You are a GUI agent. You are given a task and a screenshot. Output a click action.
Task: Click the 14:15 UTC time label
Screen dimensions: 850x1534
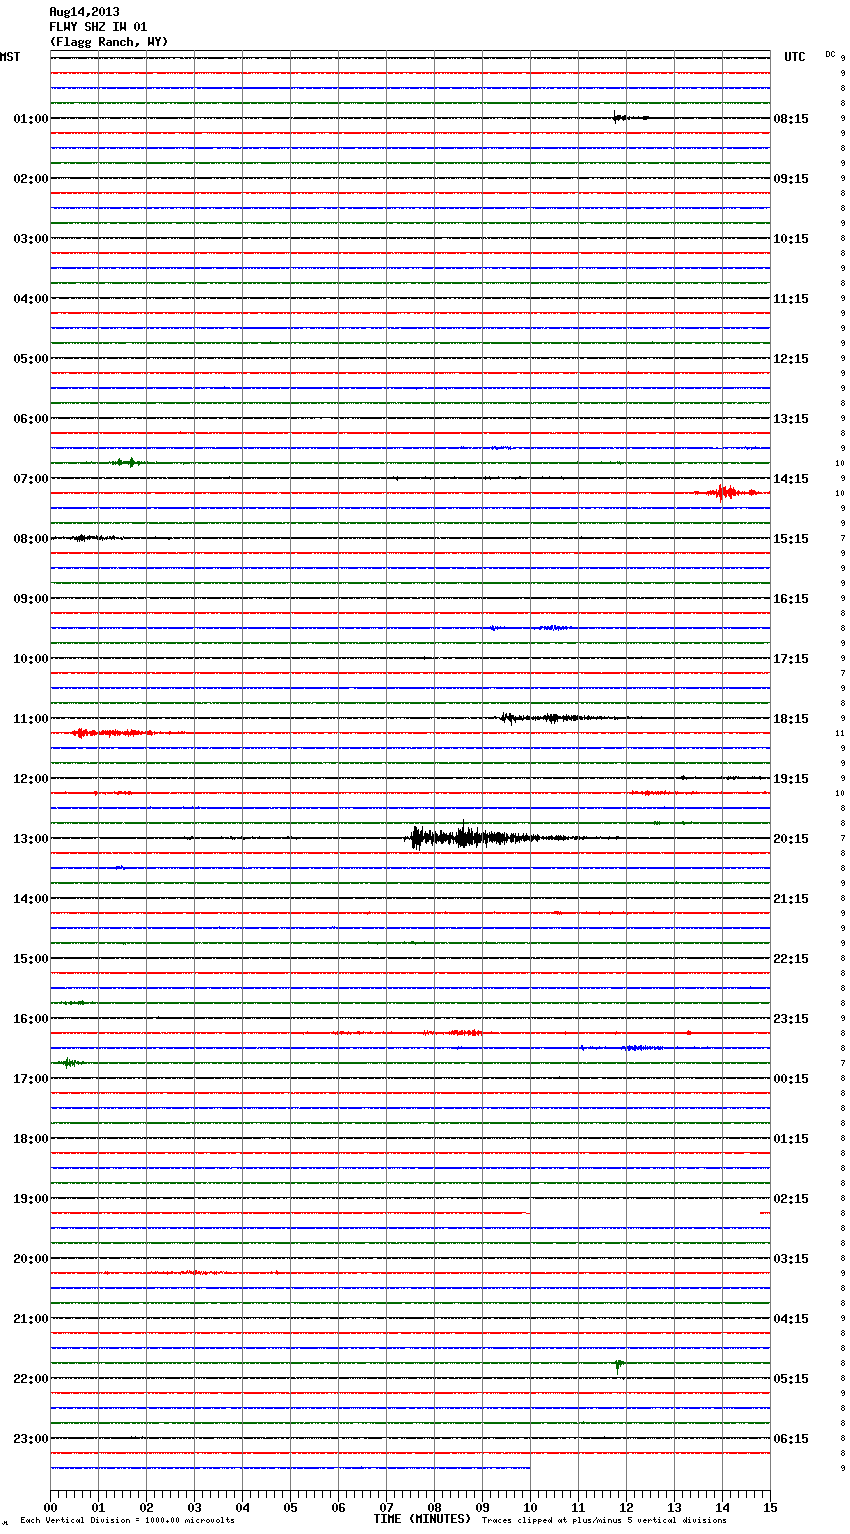[x=791, y=479]
